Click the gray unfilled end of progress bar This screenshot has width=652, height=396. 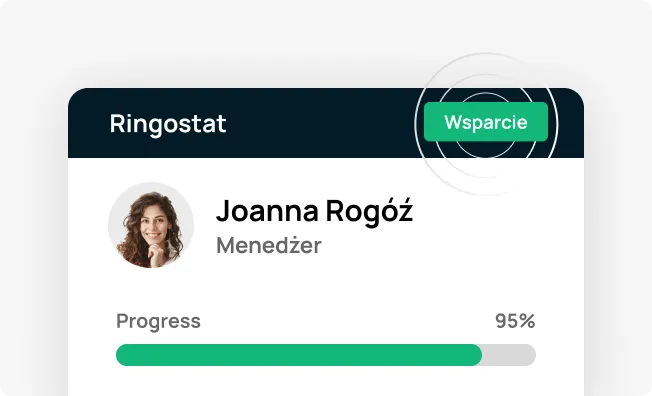[x=509, y=355]
